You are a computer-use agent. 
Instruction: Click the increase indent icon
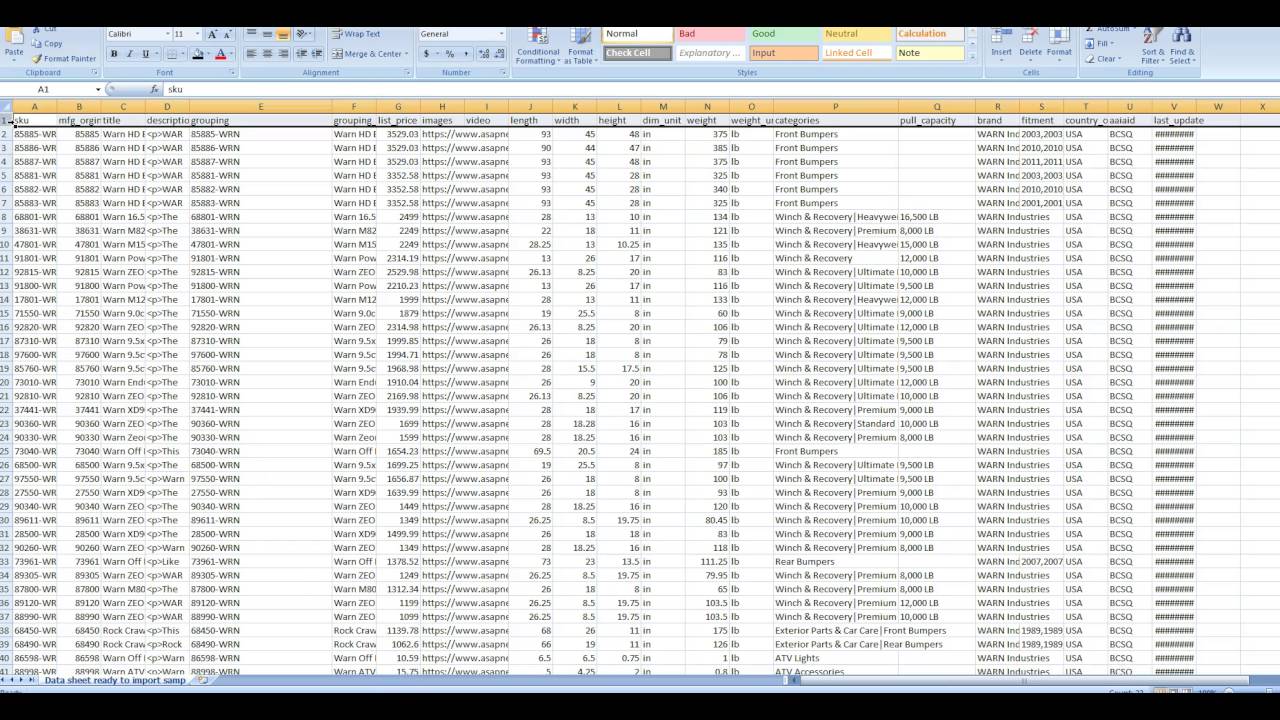pyautogui.click(x=316, y=54)
